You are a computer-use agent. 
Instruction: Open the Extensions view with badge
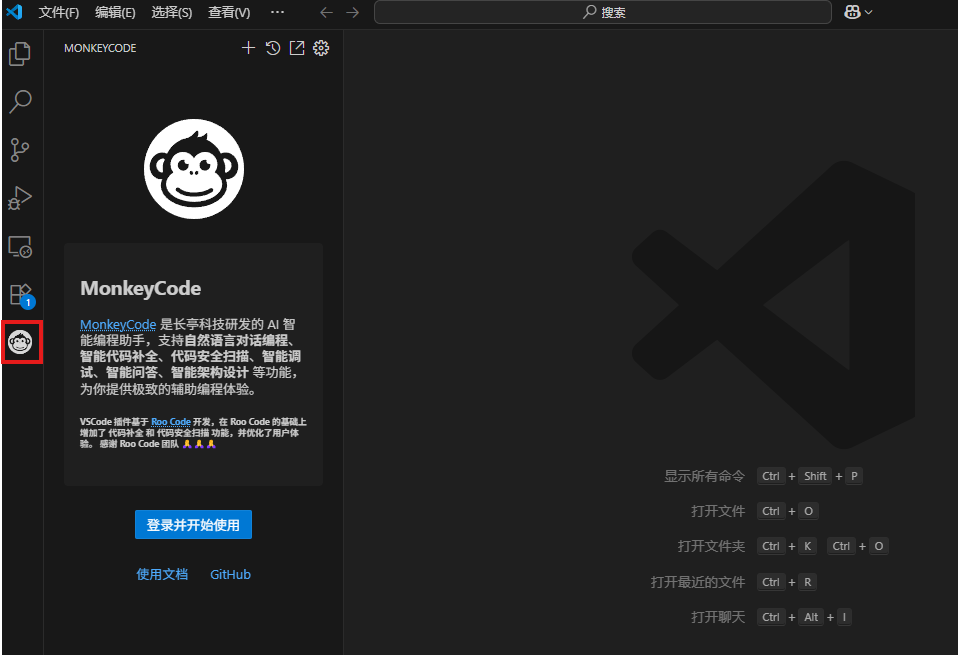(22, 295)
